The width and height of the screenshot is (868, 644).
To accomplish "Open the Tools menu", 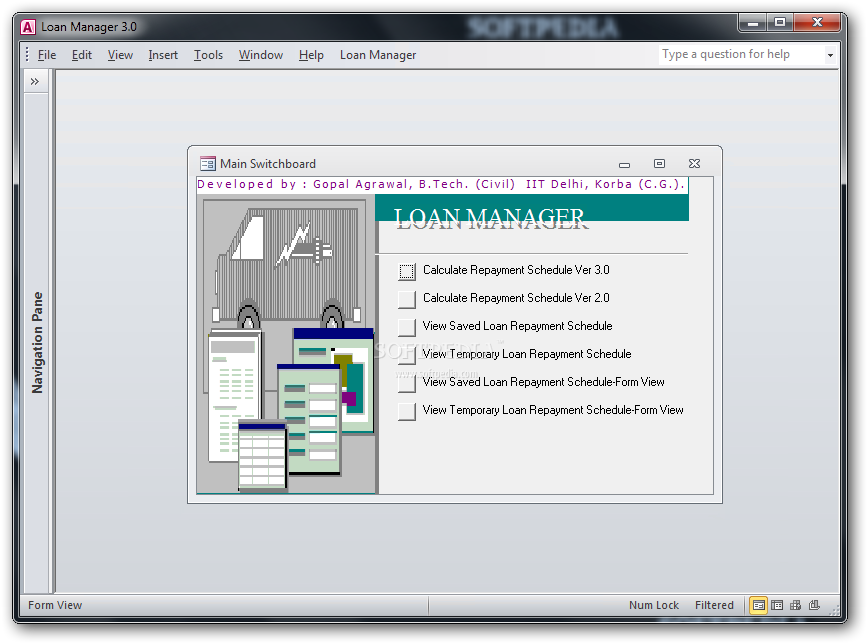I will (x=208, y=55).
